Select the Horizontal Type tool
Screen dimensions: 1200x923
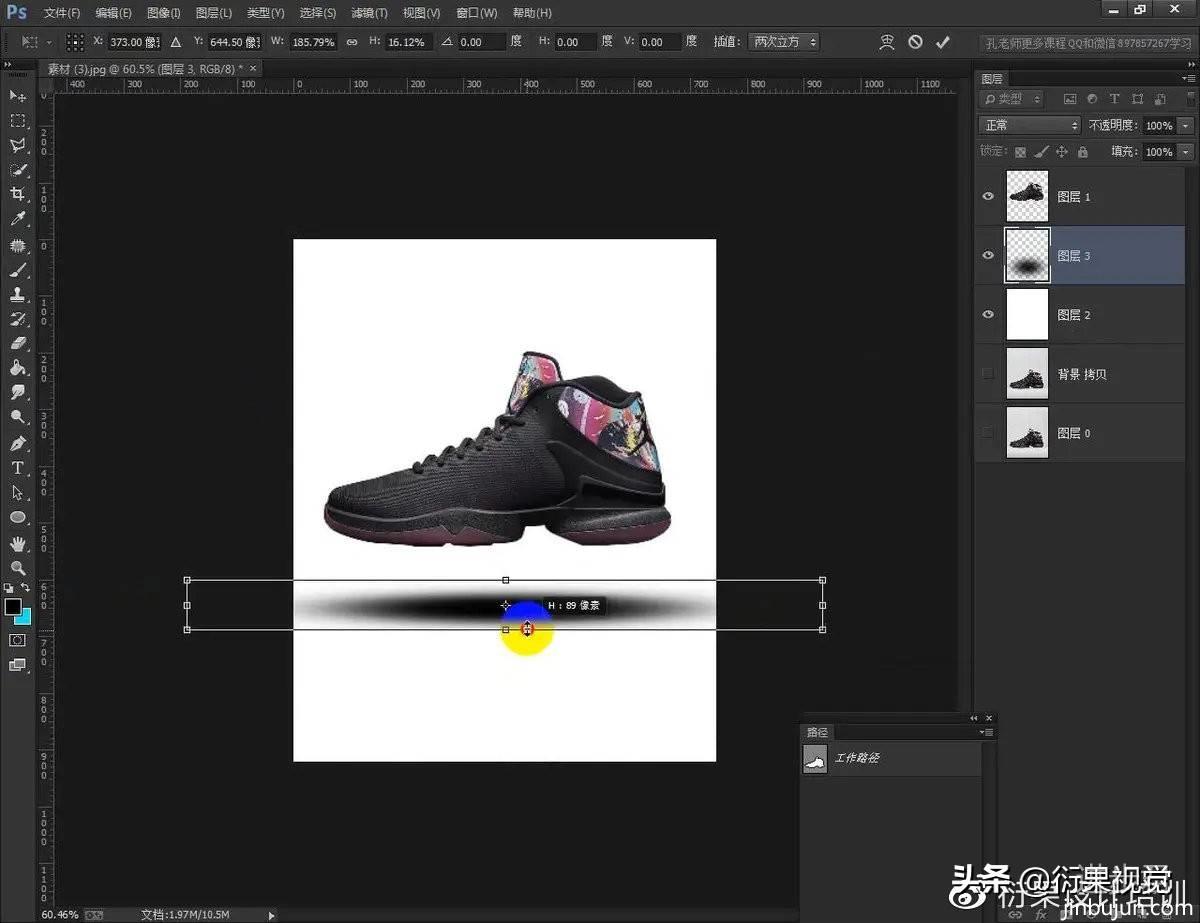(x=18, y=468)
